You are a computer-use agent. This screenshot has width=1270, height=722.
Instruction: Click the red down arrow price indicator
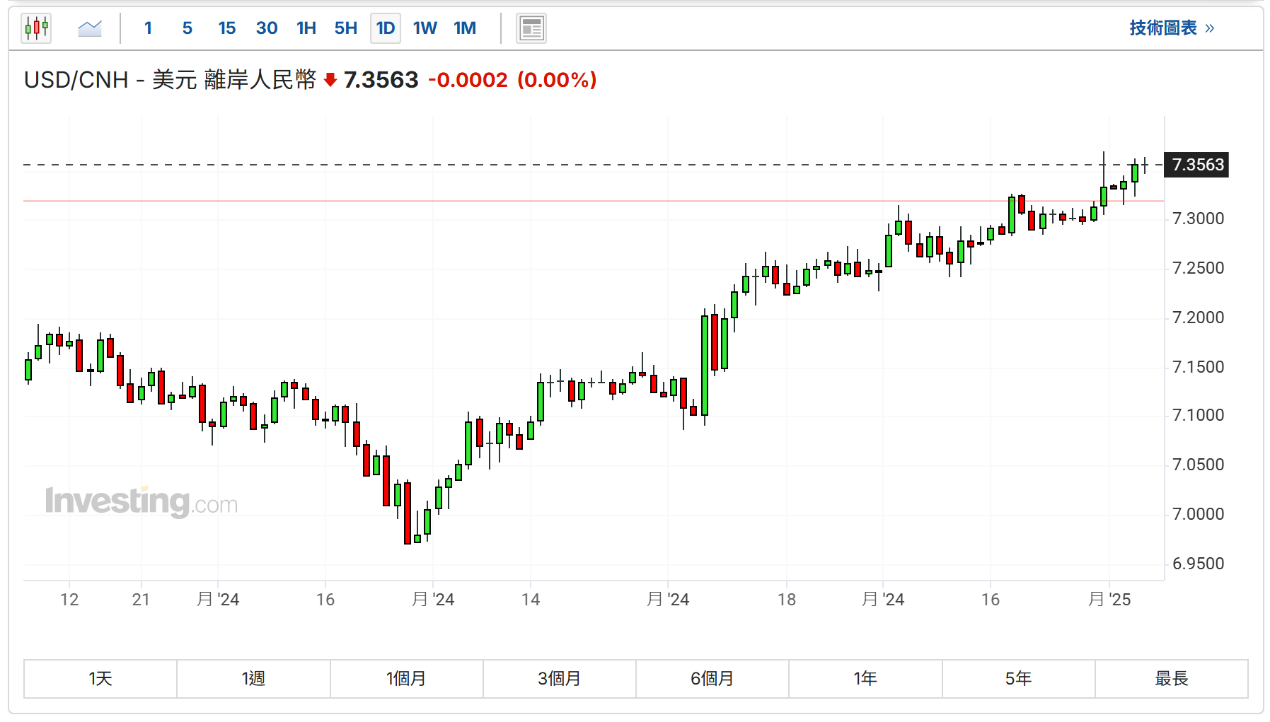point(331,81)
